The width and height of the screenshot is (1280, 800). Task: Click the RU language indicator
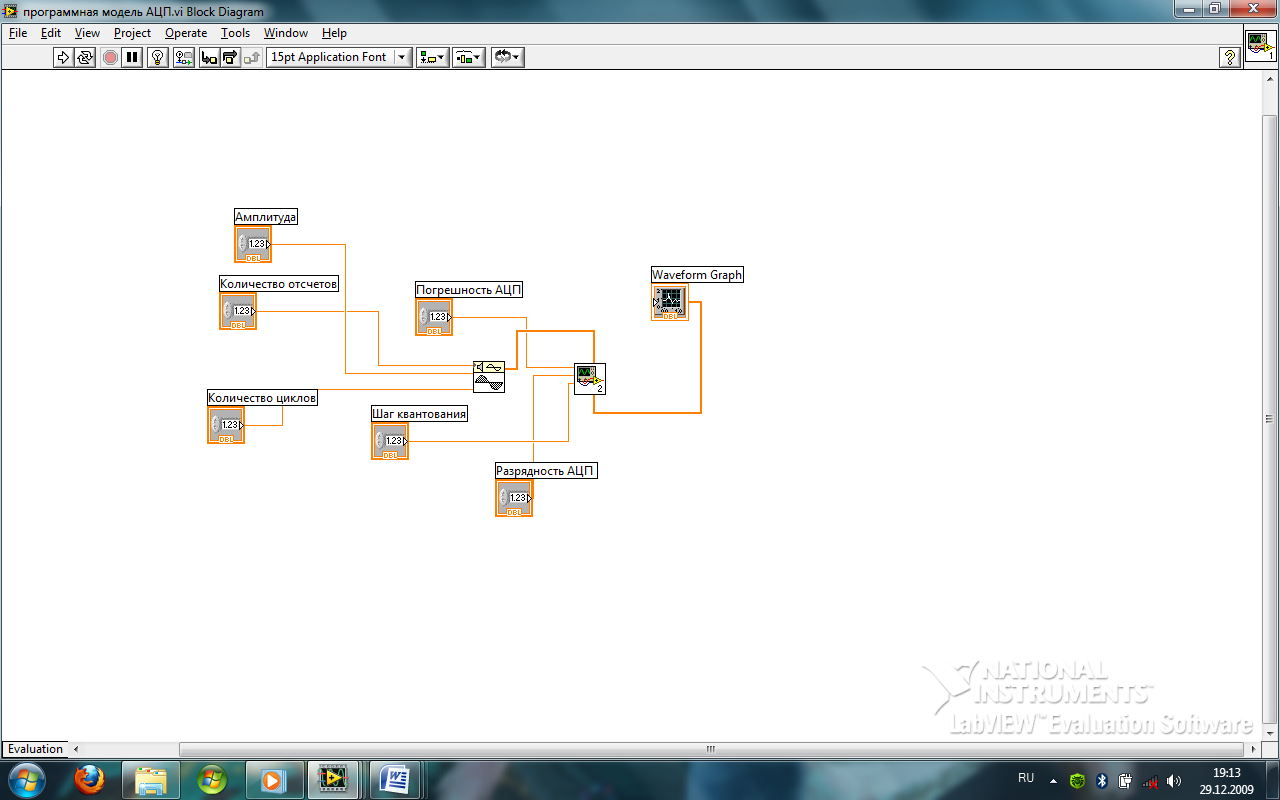click(x=1026, y=778)
